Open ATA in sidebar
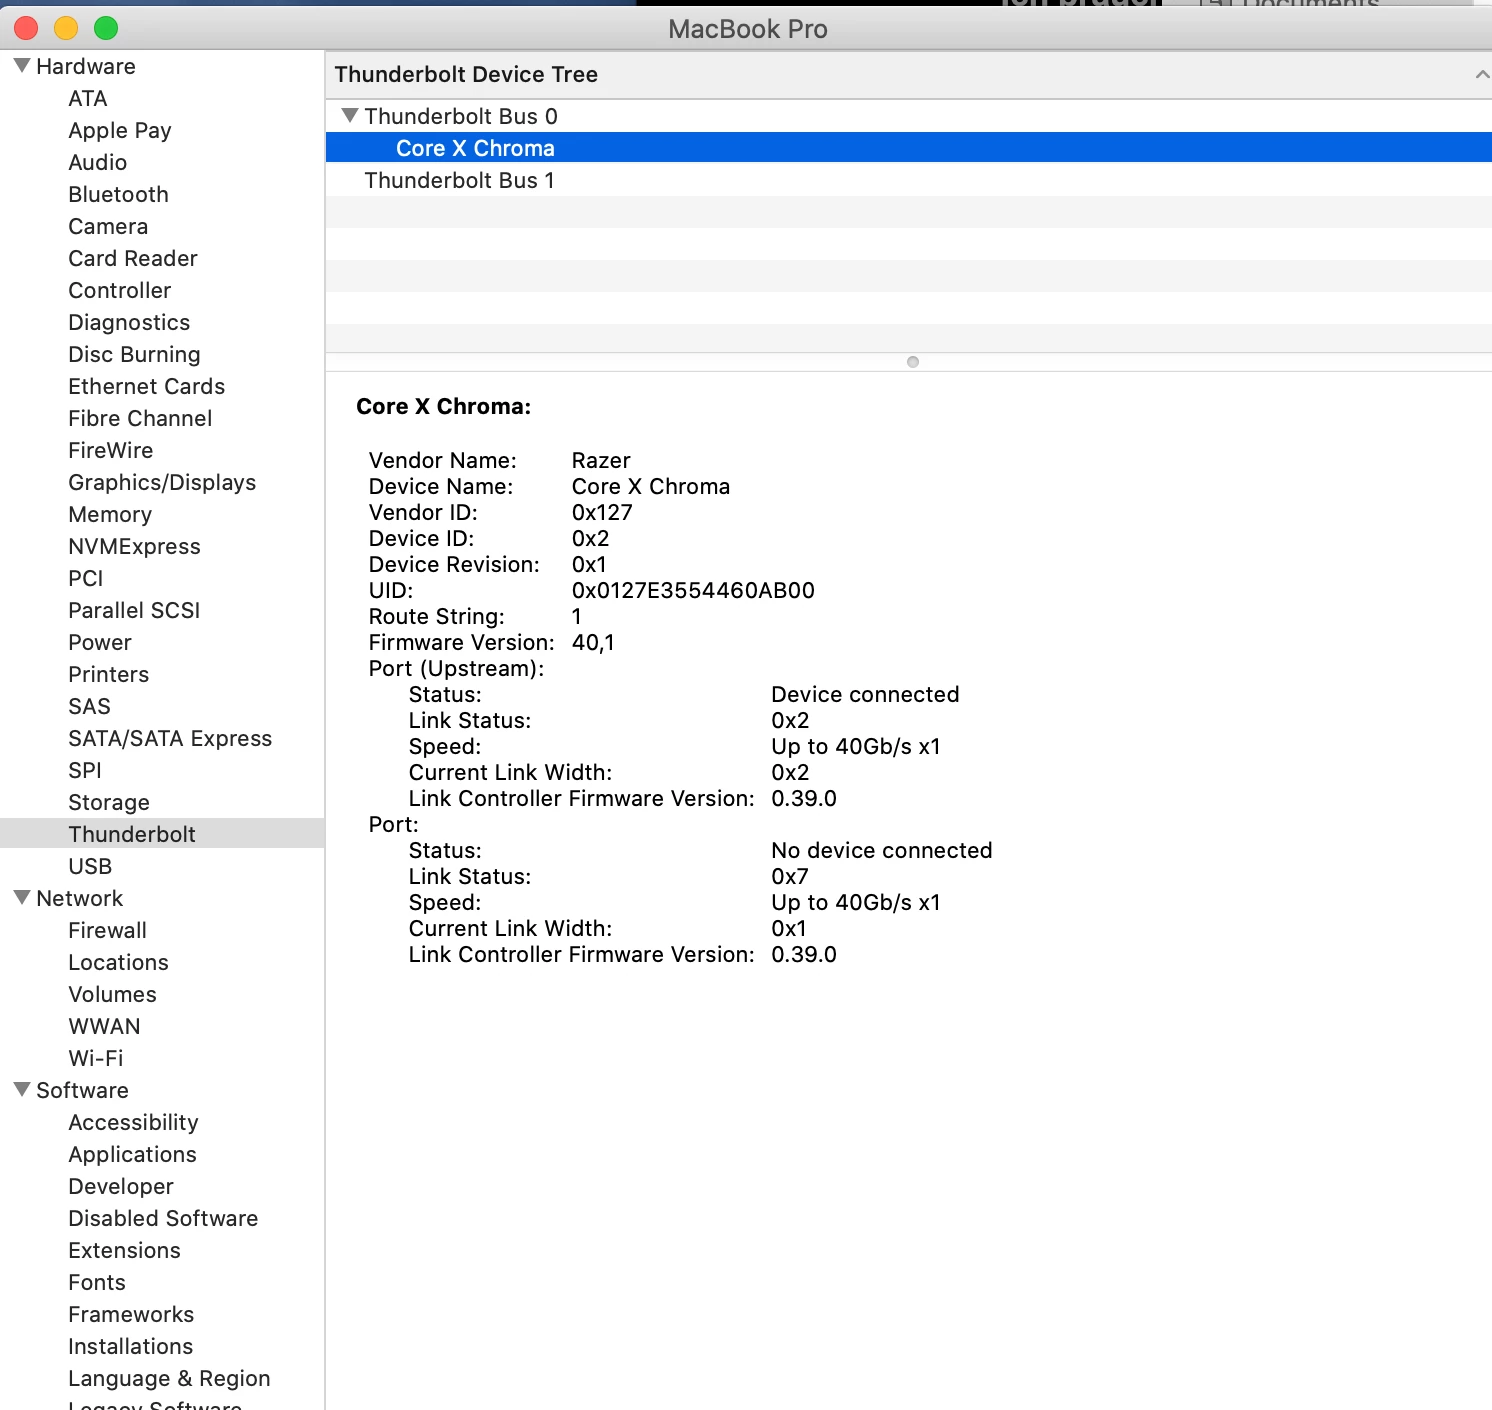 (88, 98)
